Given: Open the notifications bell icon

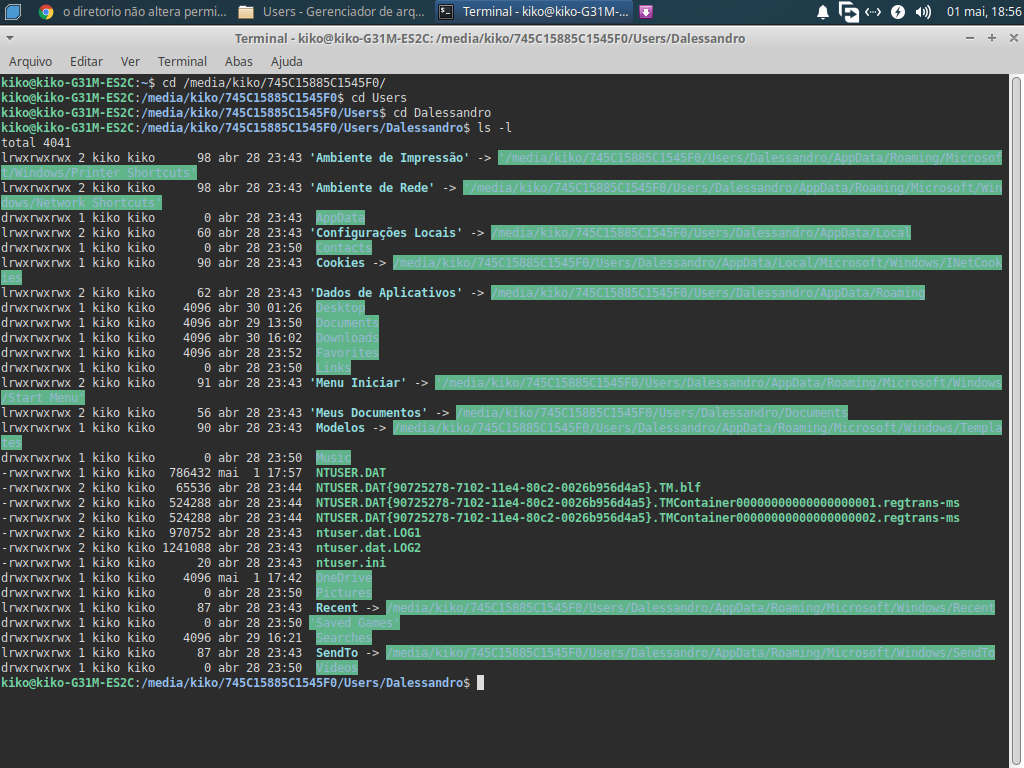Looking at the screenshot, I should [x=823, y=12].
